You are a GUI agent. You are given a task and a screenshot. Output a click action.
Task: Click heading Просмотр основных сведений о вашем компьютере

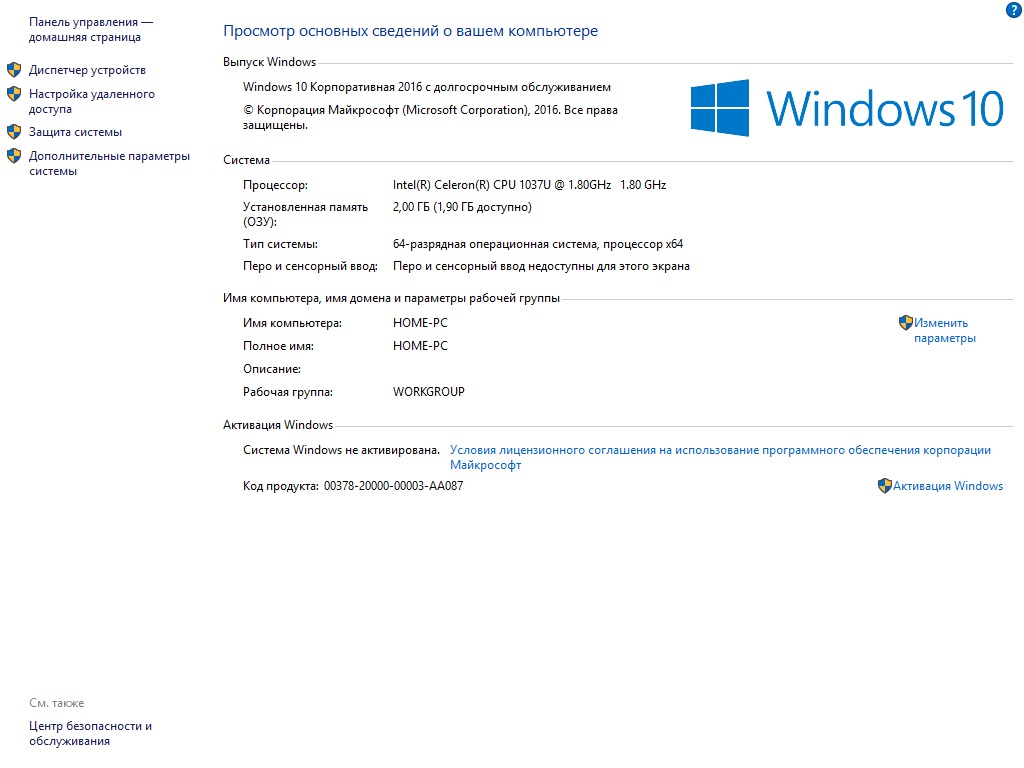pyautogui.click(x=410, y=31)
